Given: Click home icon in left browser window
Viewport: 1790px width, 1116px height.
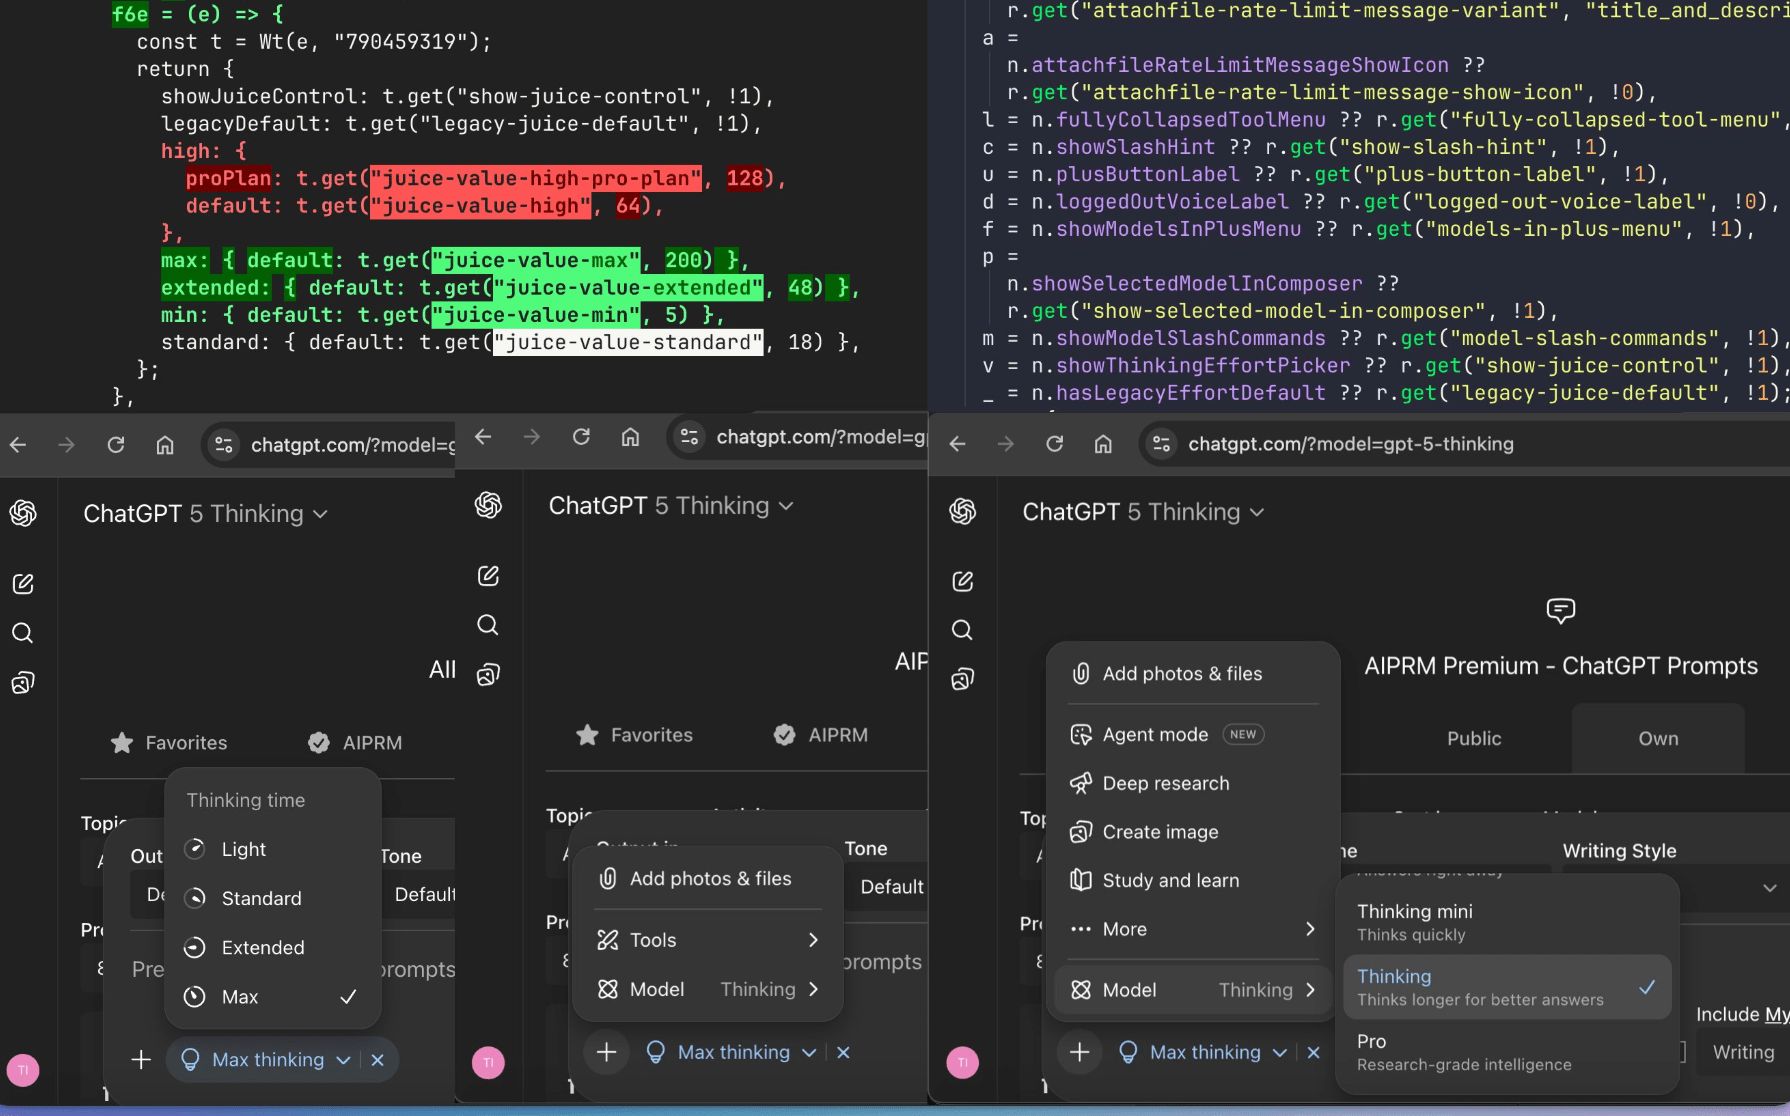Looking at the screenshot, I should pyautogui.click(x=165, y=445).
